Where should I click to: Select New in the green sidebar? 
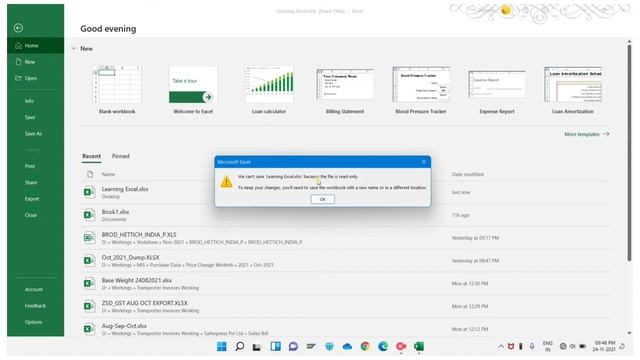coord(36,62)
